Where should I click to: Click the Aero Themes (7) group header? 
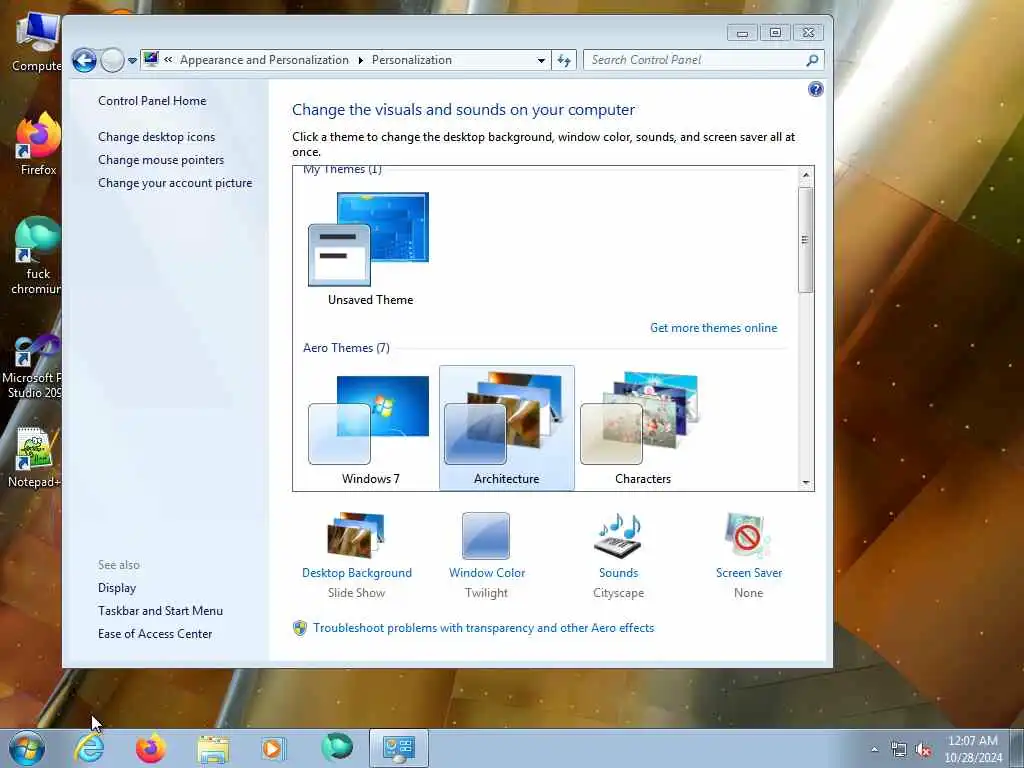point(346,348)
